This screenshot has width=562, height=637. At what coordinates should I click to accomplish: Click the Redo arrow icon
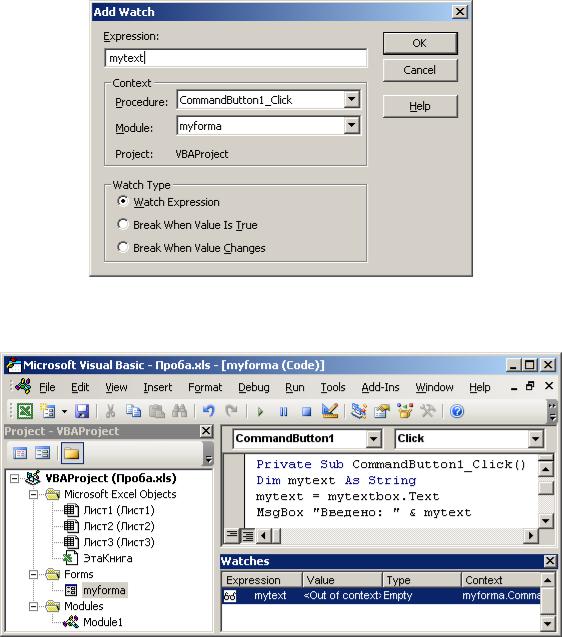click(232, 411)
